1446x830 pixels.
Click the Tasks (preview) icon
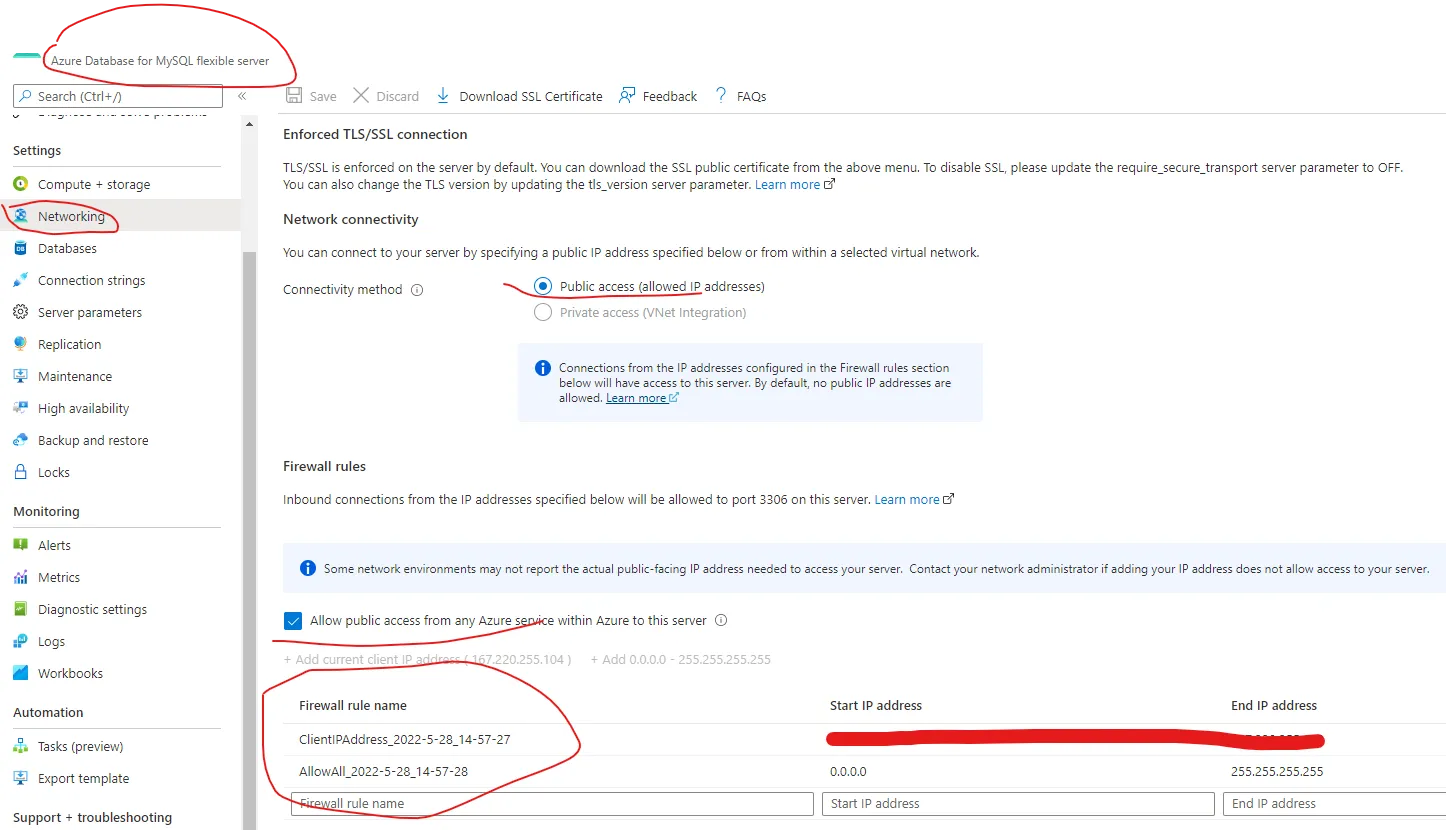20,746
